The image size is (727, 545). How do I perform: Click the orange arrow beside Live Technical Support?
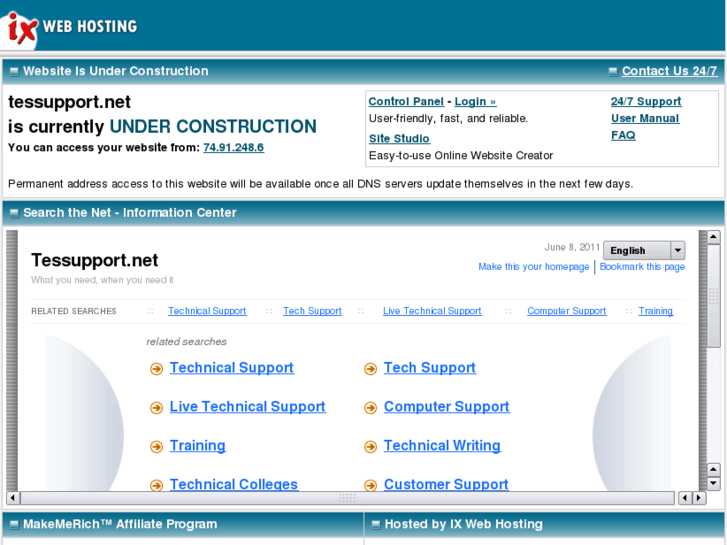[156, 408]
